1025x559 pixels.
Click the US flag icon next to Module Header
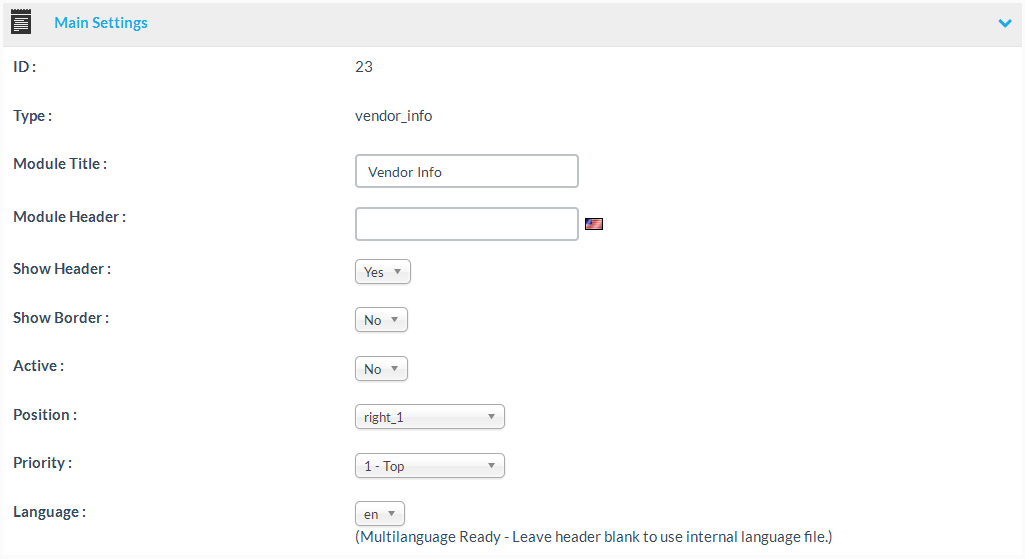pos(594,224)
